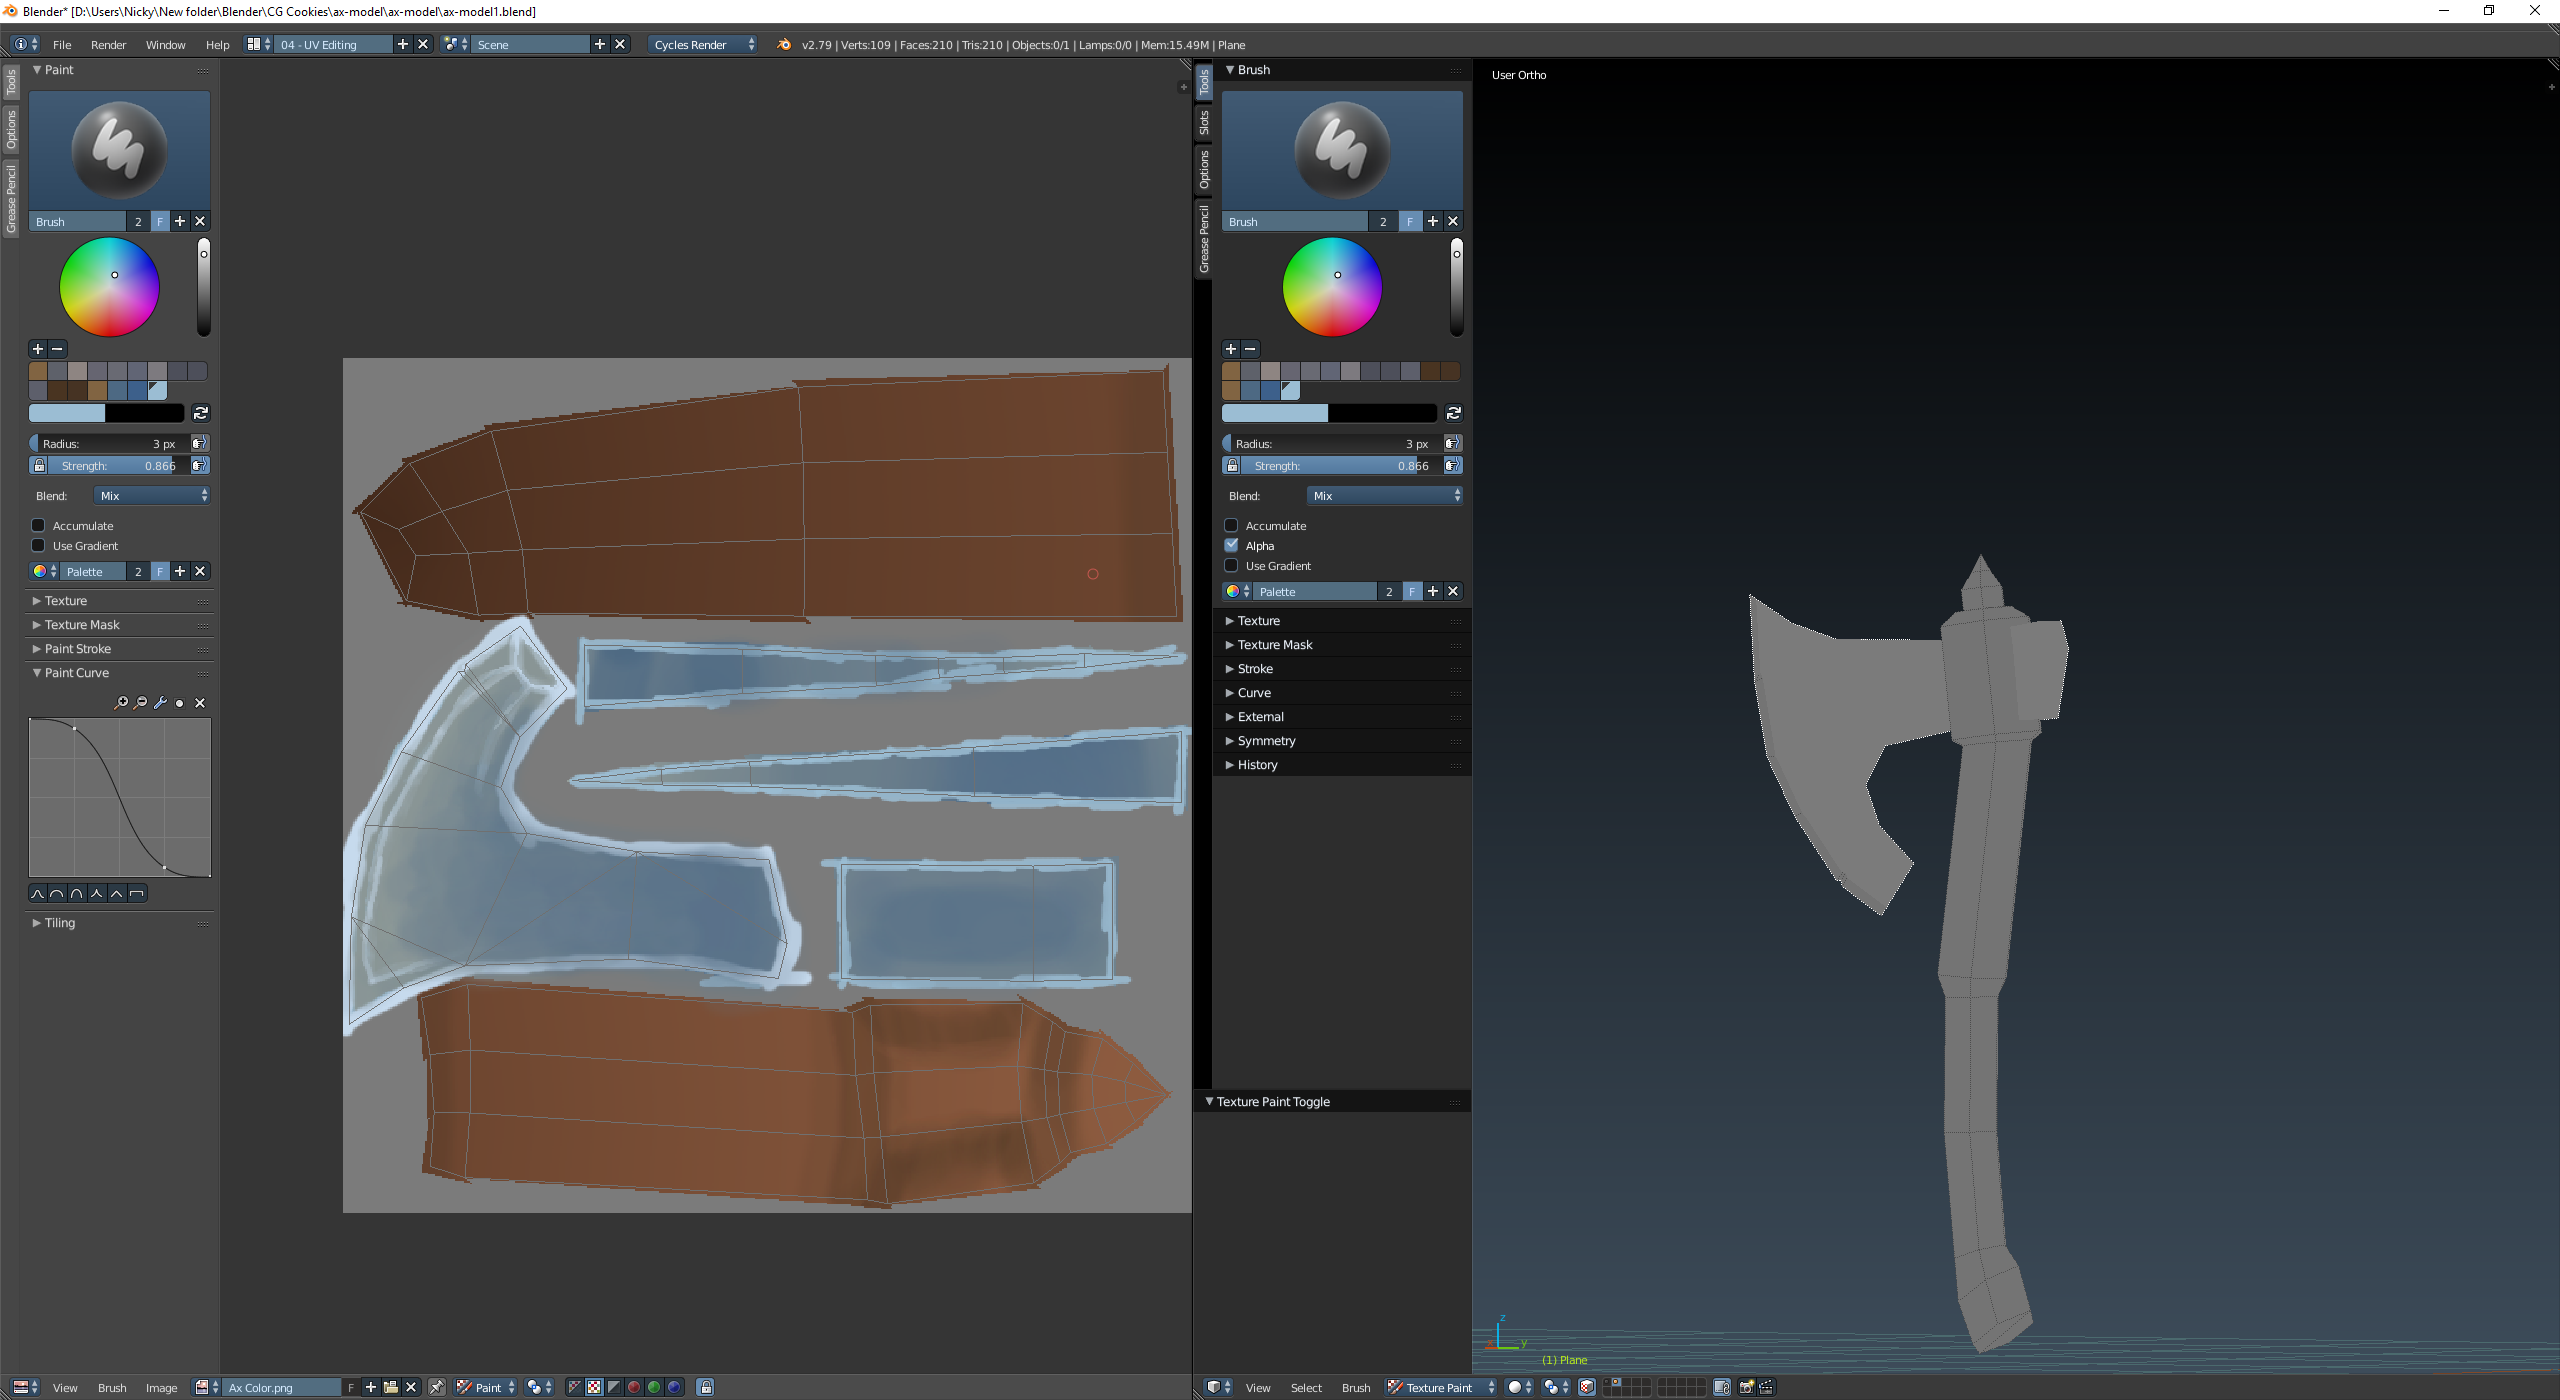Screen dimensions: 2560x1400
Task: Open the Render menu
Action: (108, 45)
